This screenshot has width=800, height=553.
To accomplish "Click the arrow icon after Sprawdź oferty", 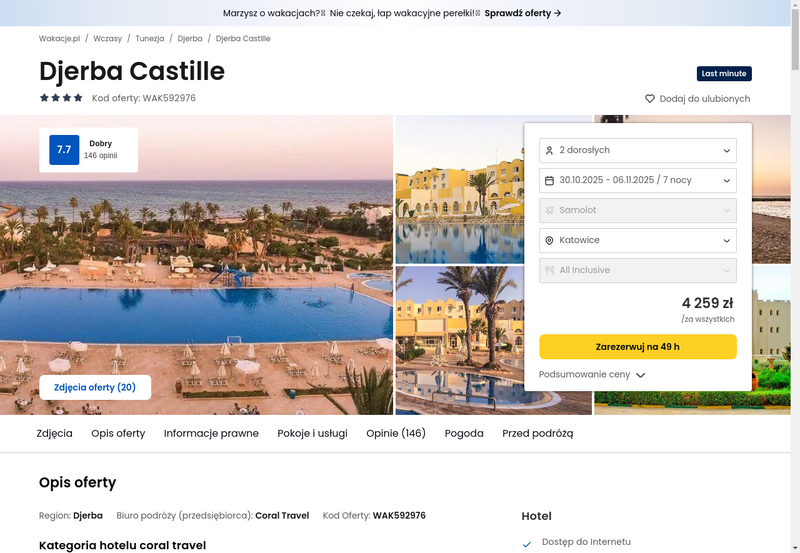I will [x=558, y=13].
